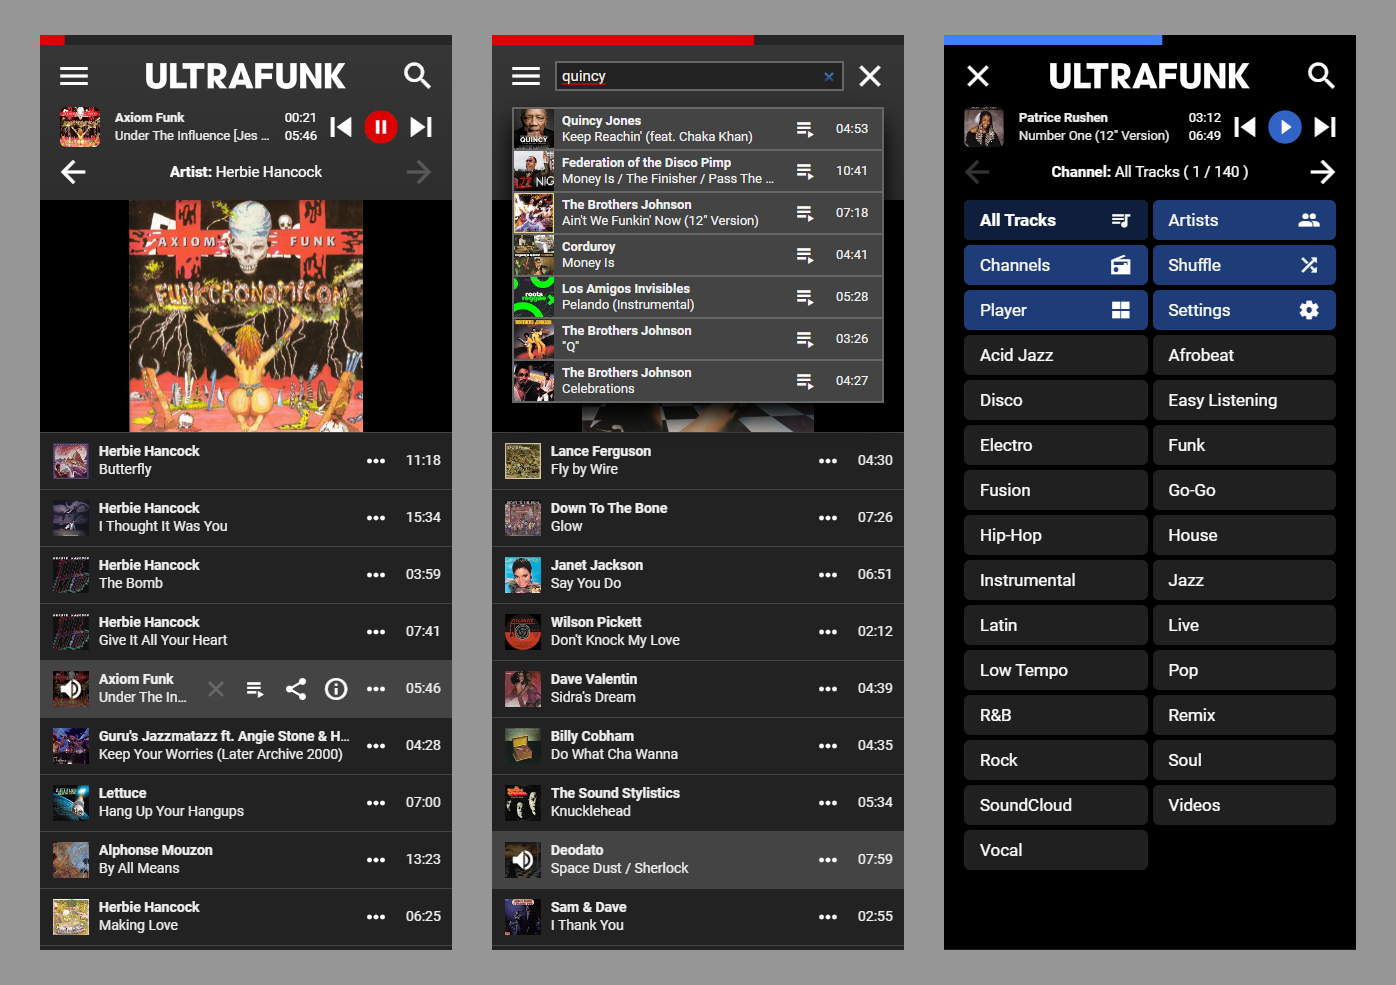Viewport: 1396px width, 985px height.
Task: Go back with left arrow beside Artist: Herbie Hancock
Action: click(74, 172)
